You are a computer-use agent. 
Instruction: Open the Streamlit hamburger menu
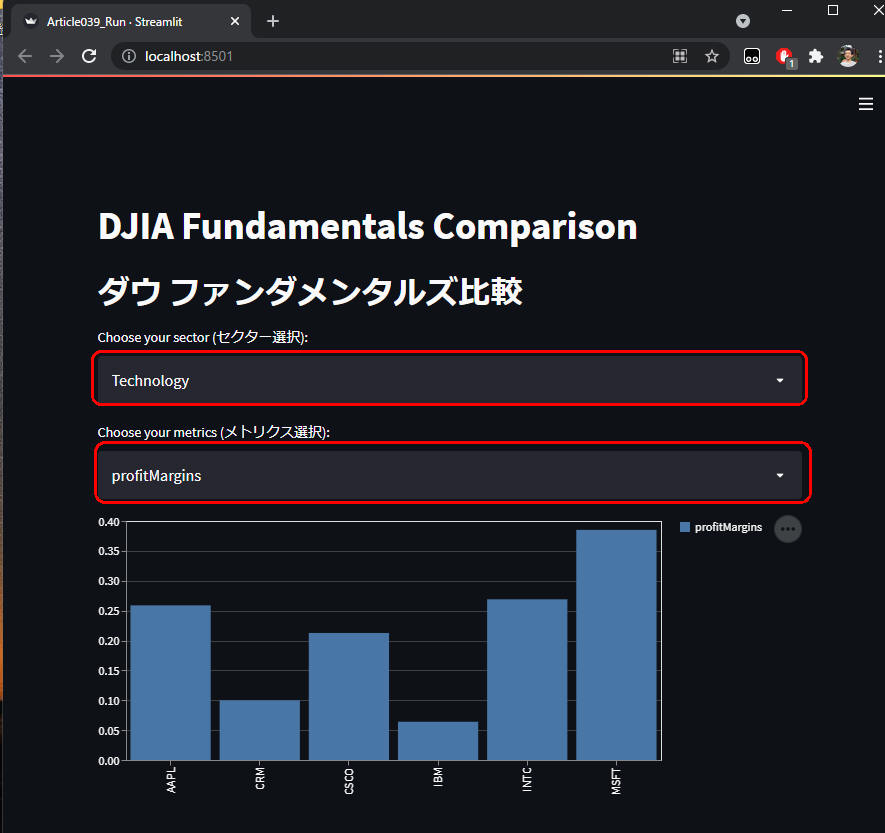click(865, 104)
